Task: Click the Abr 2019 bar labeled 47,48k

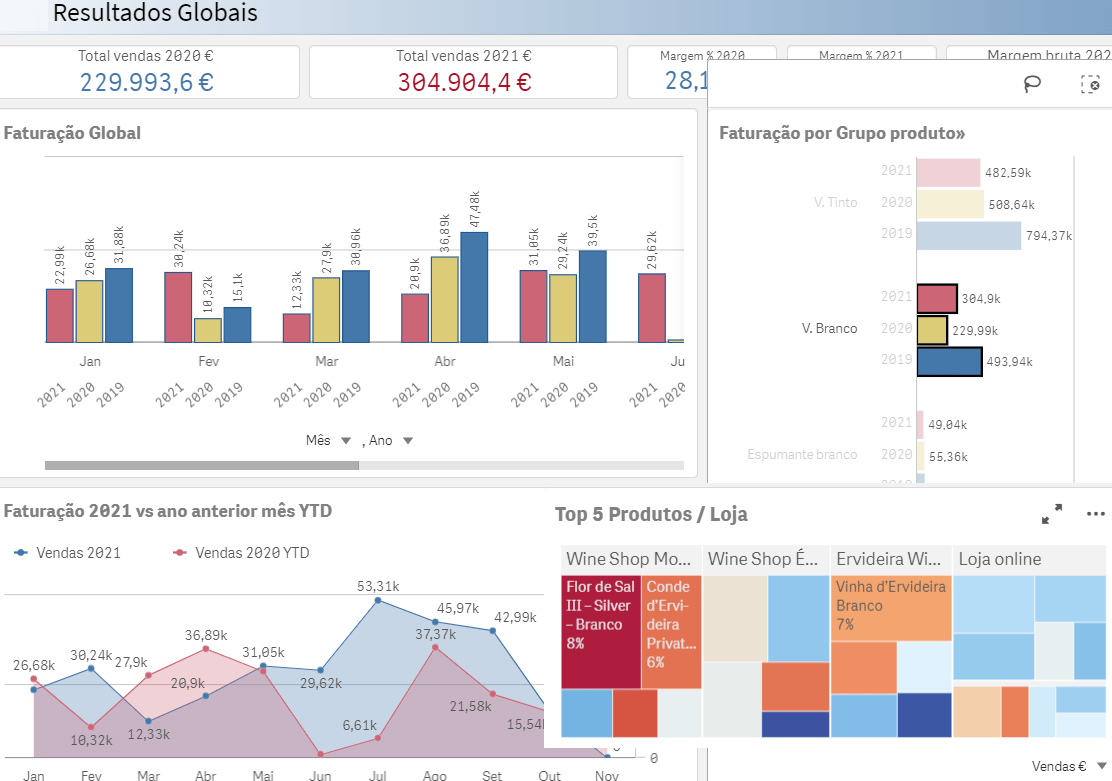Action: 474,287
